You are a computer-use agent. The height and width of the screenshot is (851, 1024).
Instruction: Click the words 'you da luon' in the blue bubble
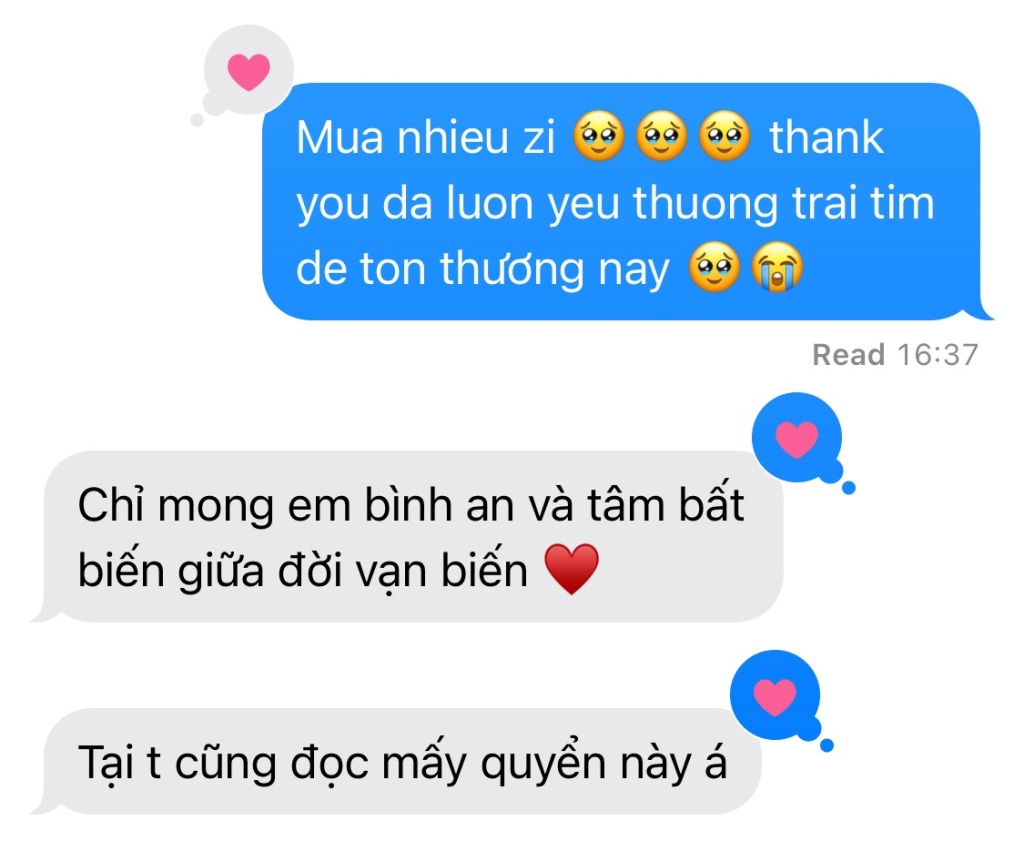416,204
